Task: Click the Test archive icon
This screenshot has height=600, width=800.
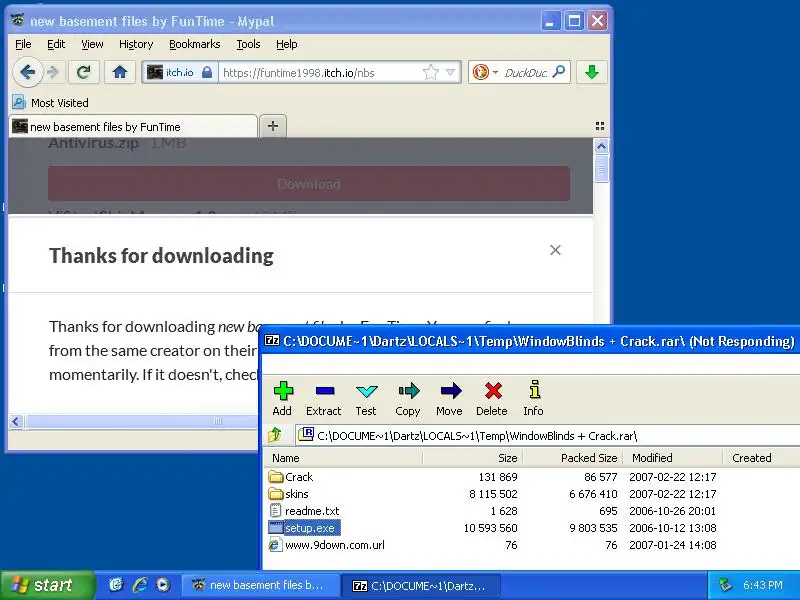Action: [x=366, y=398]
